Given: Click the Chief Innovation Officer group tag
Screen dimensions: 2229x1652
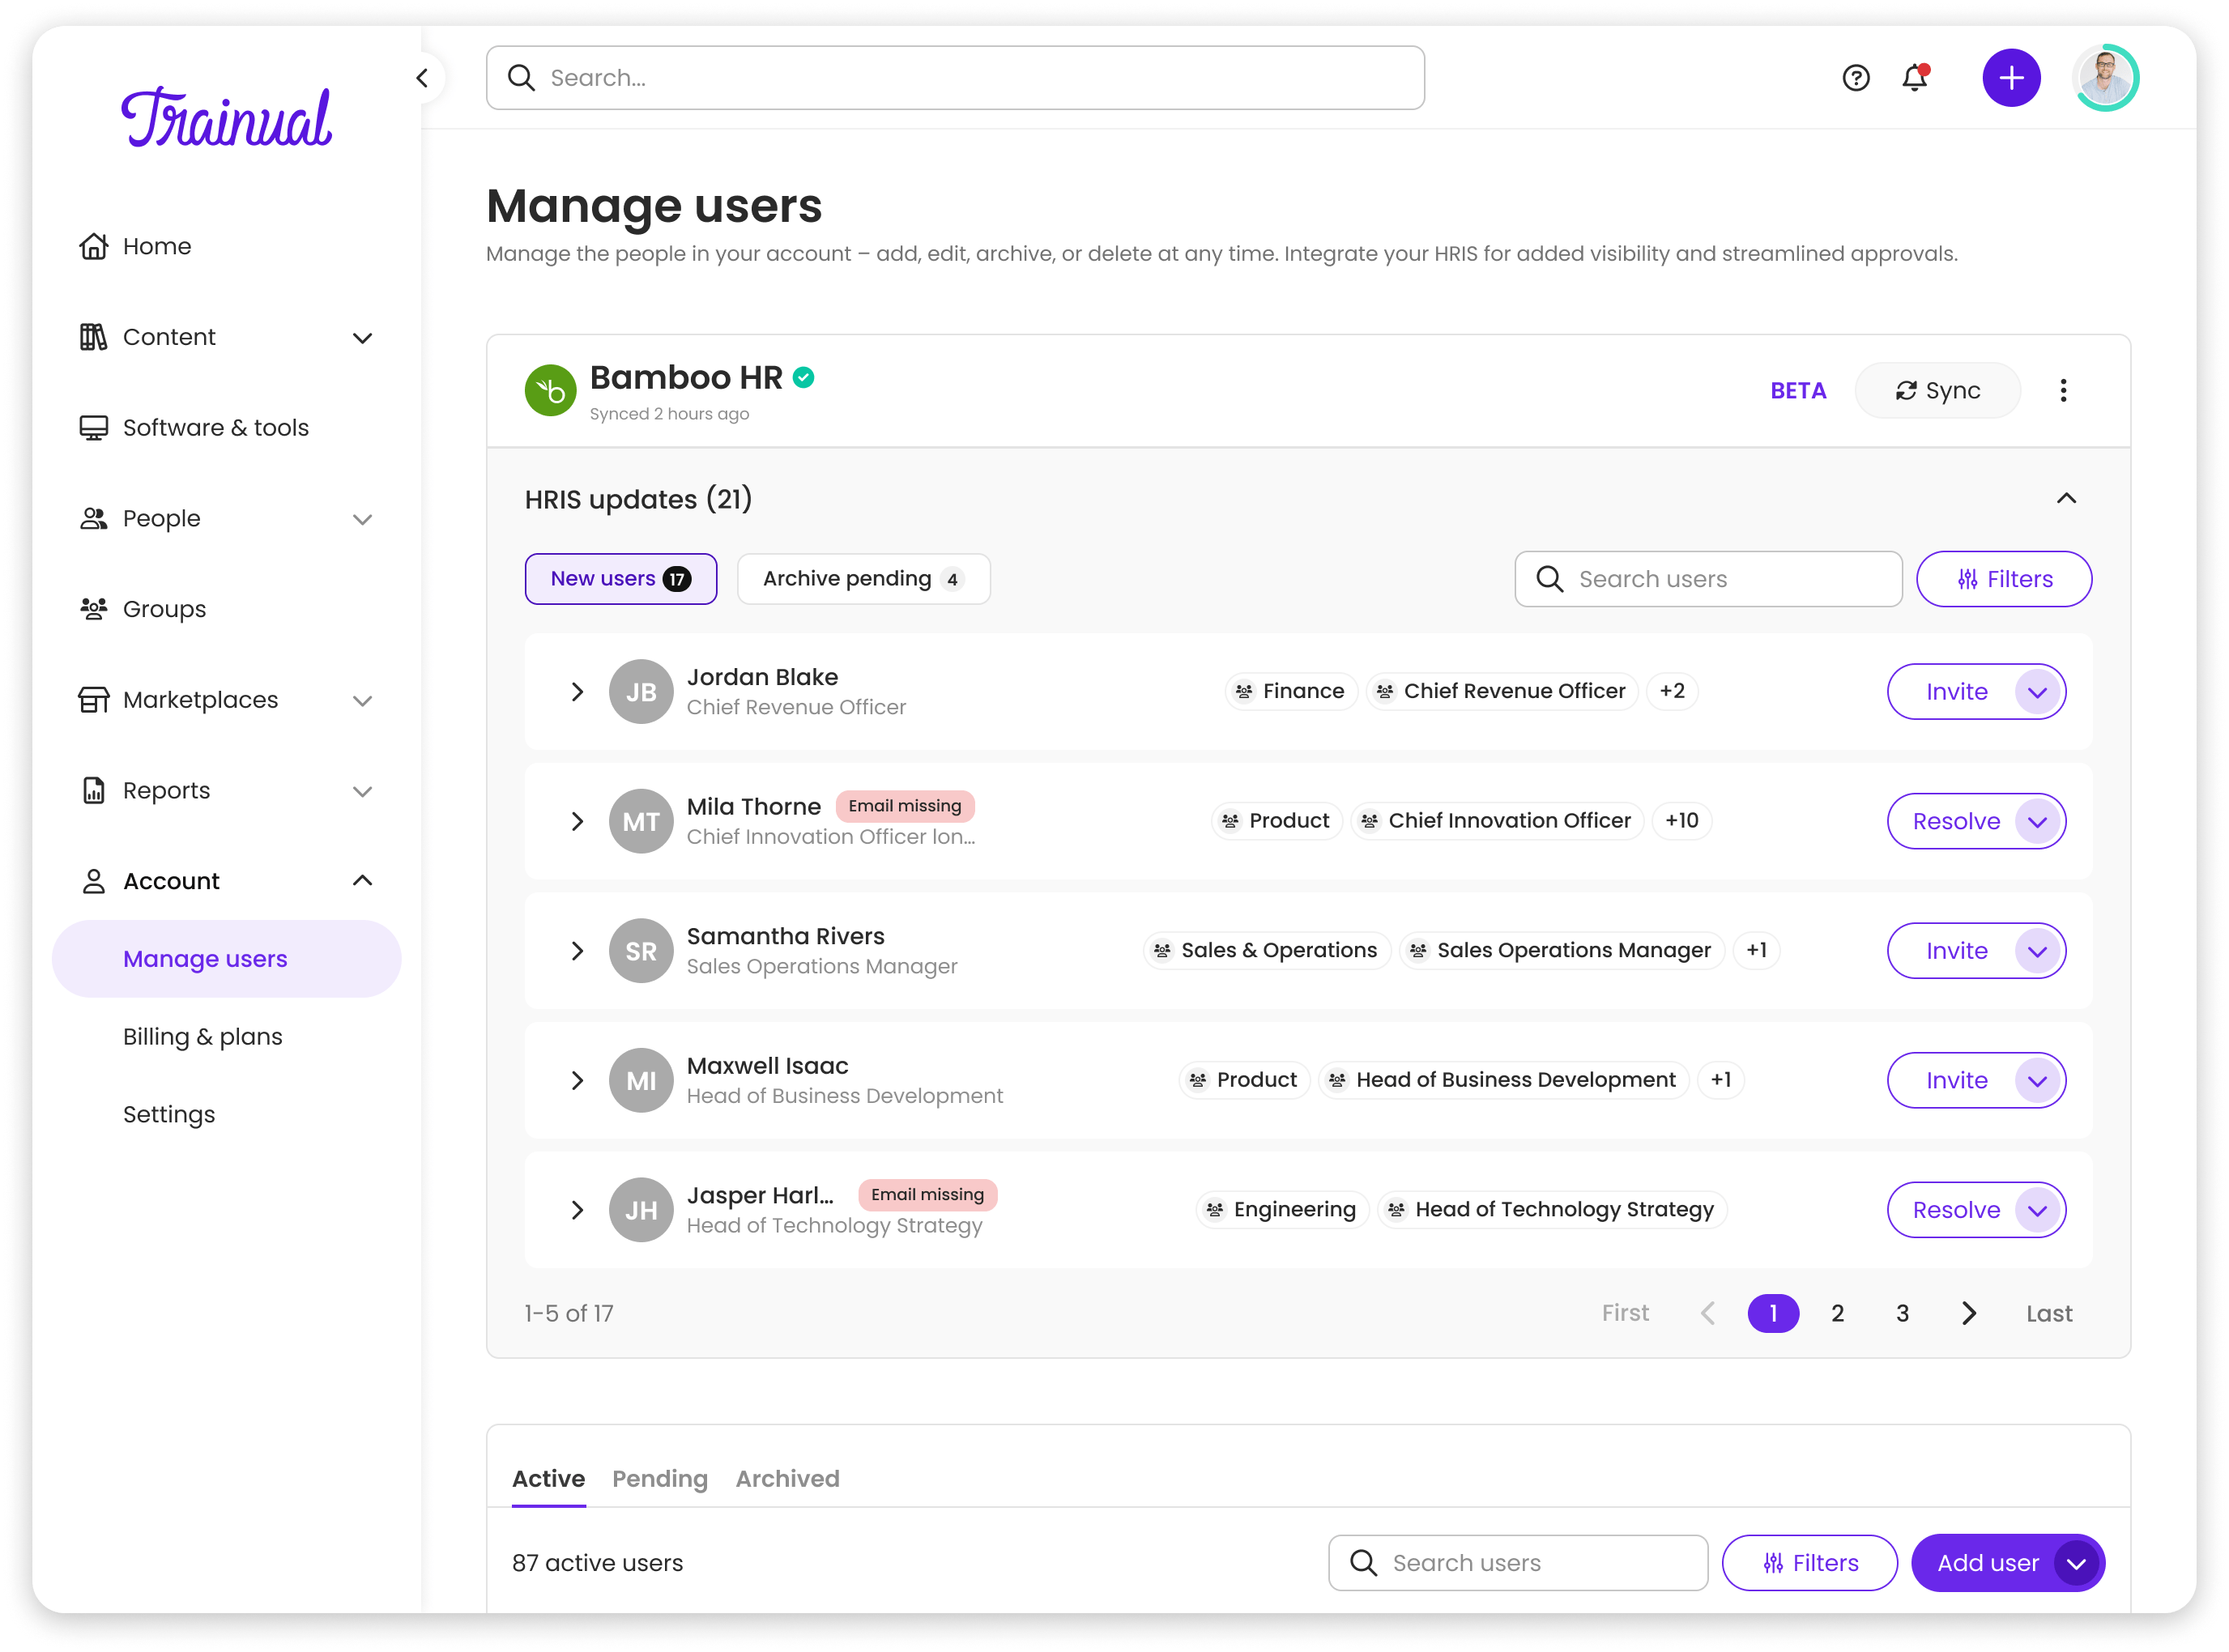Looking at the screenshot, I should pos(1497,820).
